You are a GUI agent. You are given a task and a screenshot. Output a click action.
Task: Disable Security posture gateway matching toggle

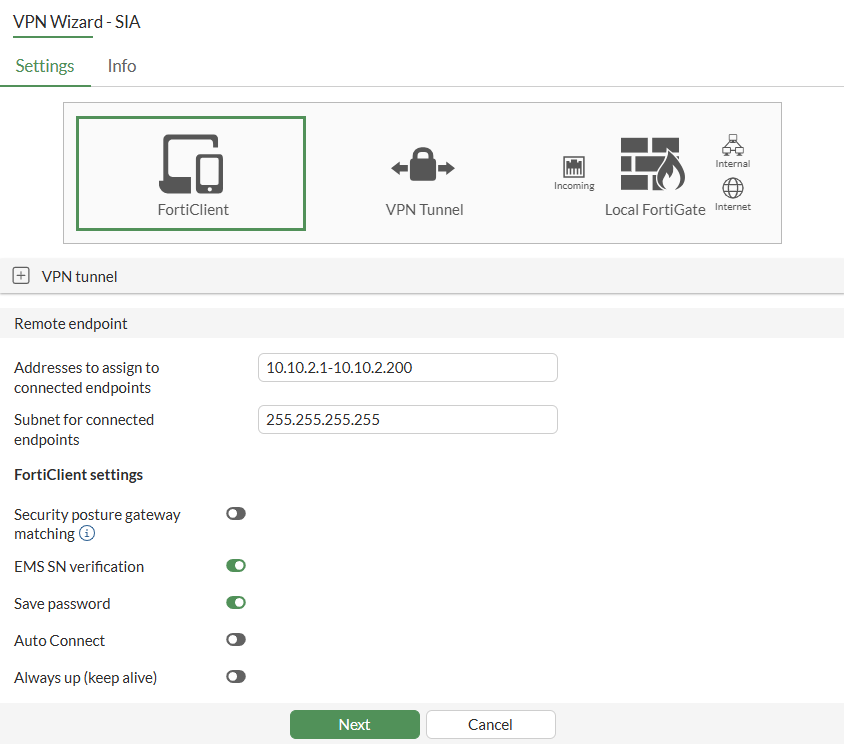(235, 513)
